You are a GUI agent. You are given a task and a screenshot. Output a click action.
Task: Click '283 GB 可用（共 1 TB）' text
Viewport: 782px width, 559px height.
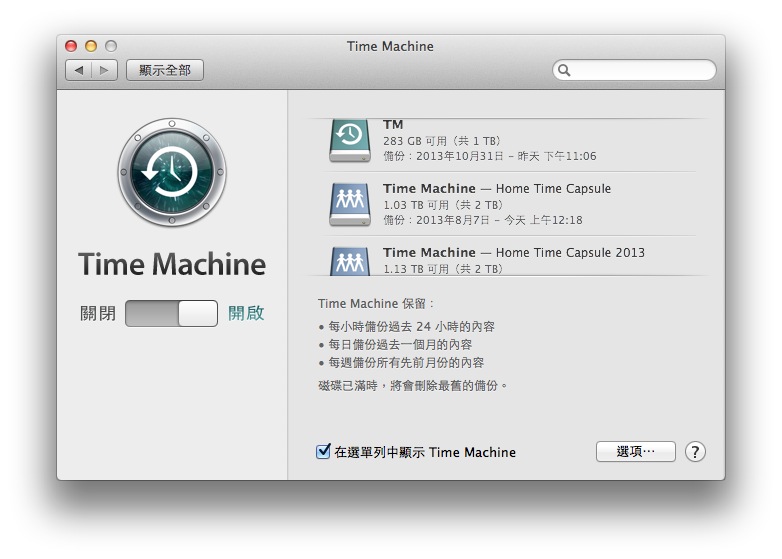tap(442, 141)
